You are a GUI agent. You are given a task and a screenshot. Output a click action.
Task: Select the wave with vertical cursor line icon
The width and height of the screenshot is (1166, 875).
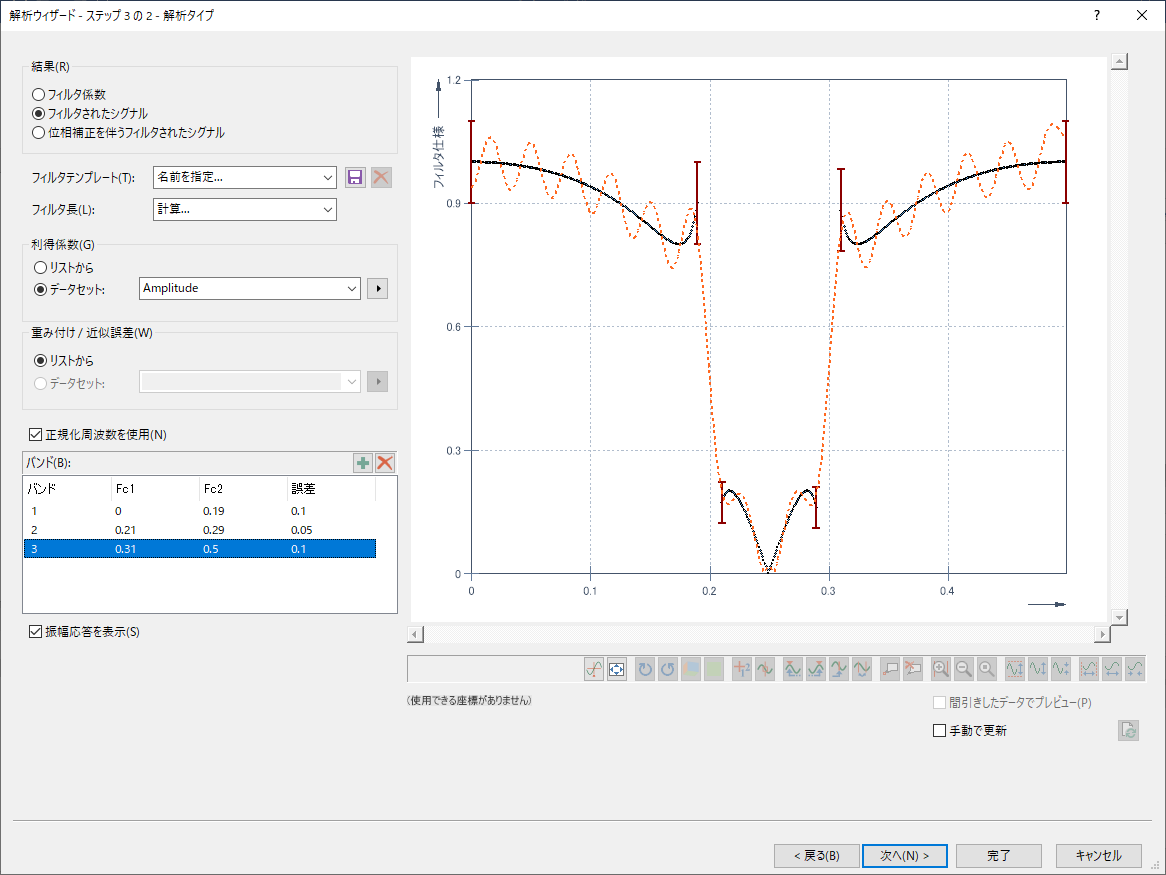click(x=764, y=669)
